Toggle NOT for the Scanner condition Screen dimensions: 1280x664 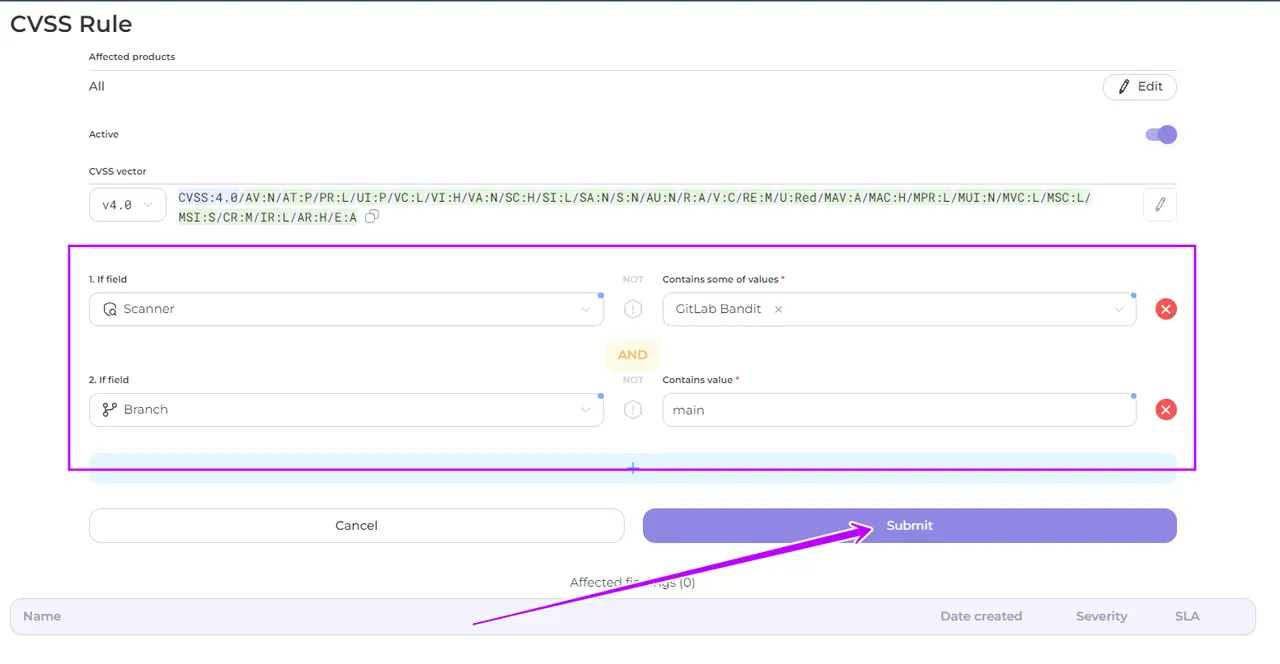click(632, 309)
